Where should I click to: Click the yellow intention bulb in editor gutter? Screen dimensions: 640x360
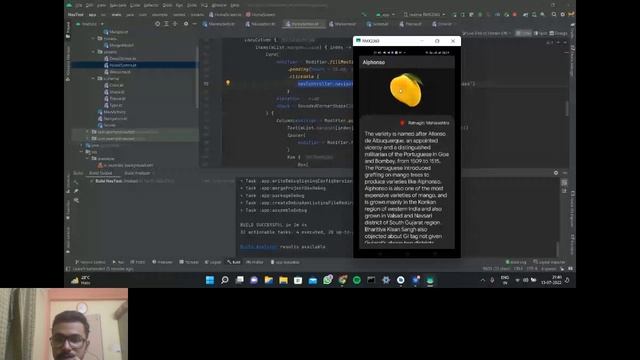228,83
